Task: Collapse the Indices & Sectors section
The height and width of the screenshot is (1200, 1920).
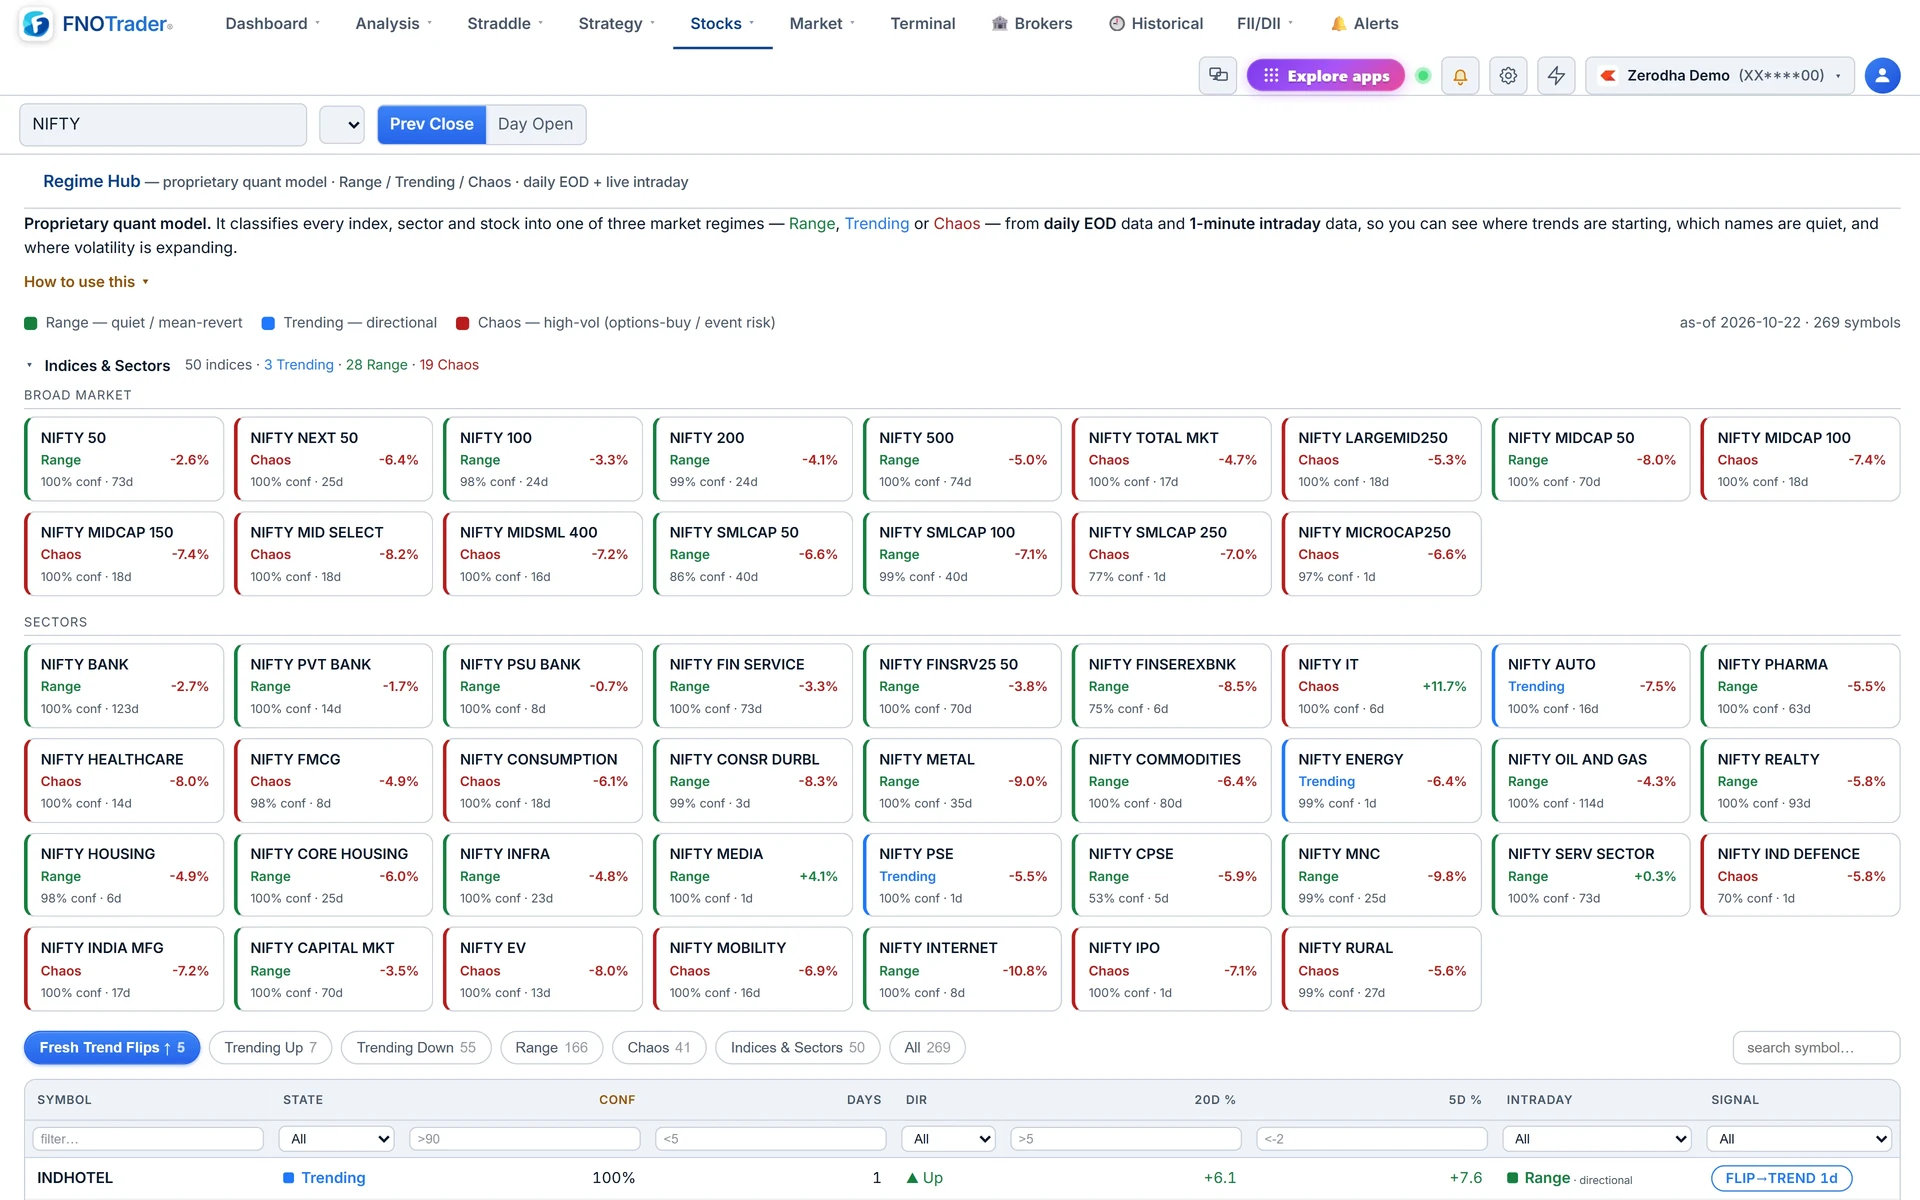Action: coord(98,365)
